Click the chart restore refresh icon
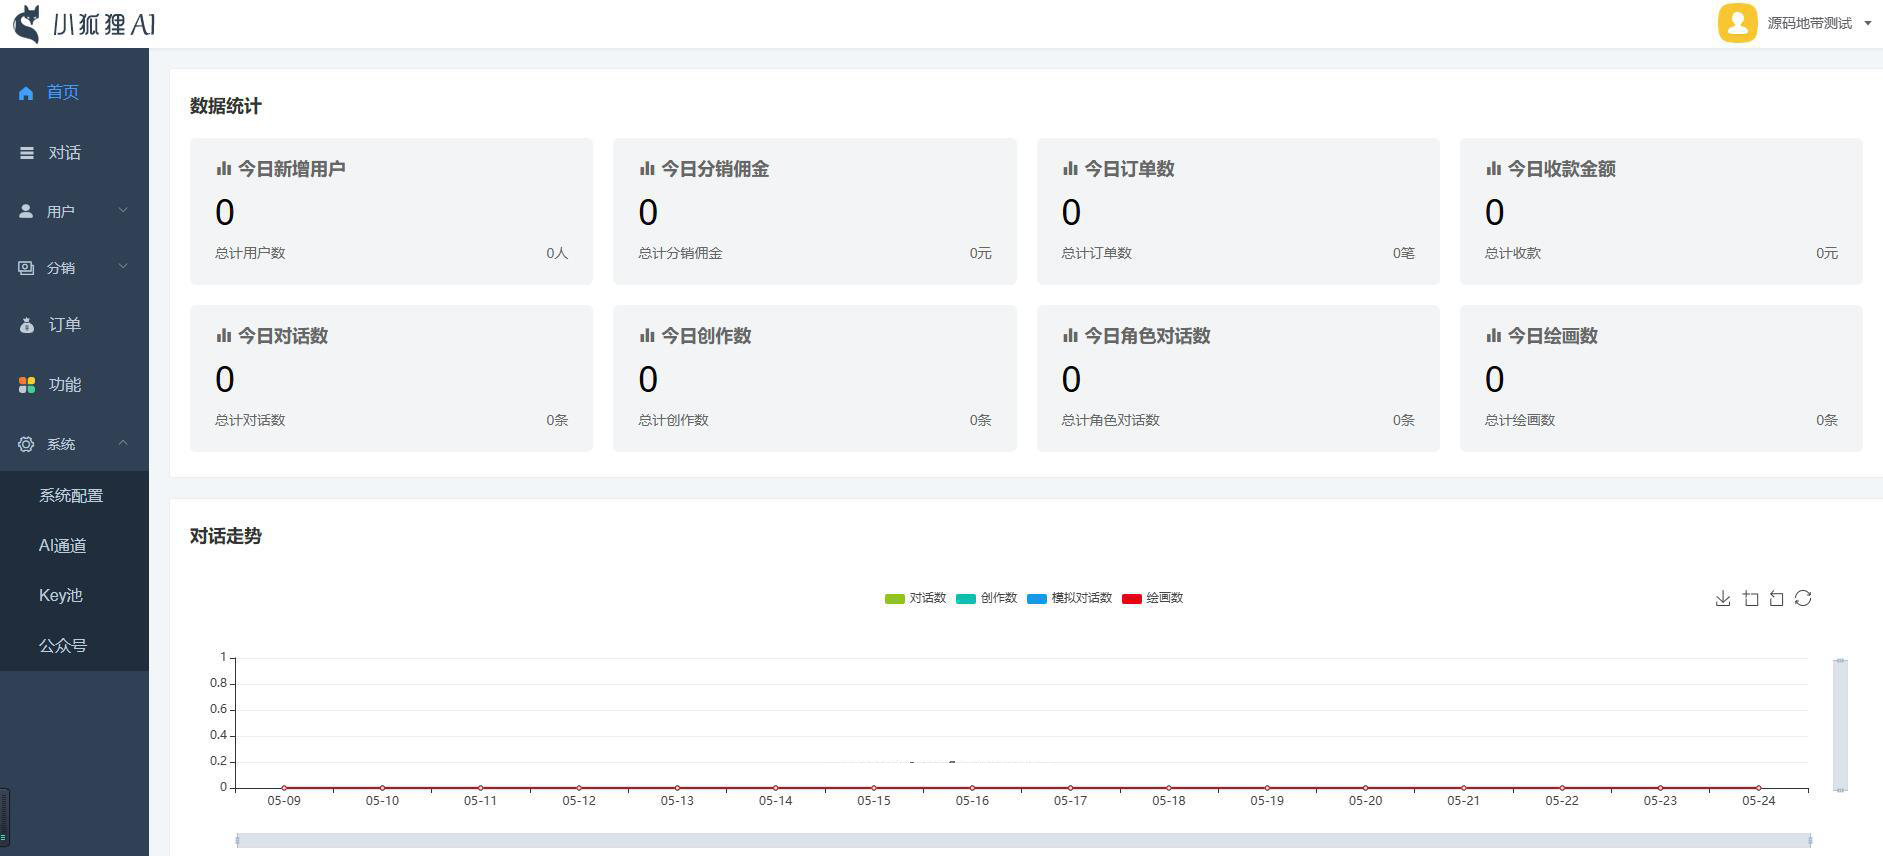1883x856 pixels. (1803, 598)
